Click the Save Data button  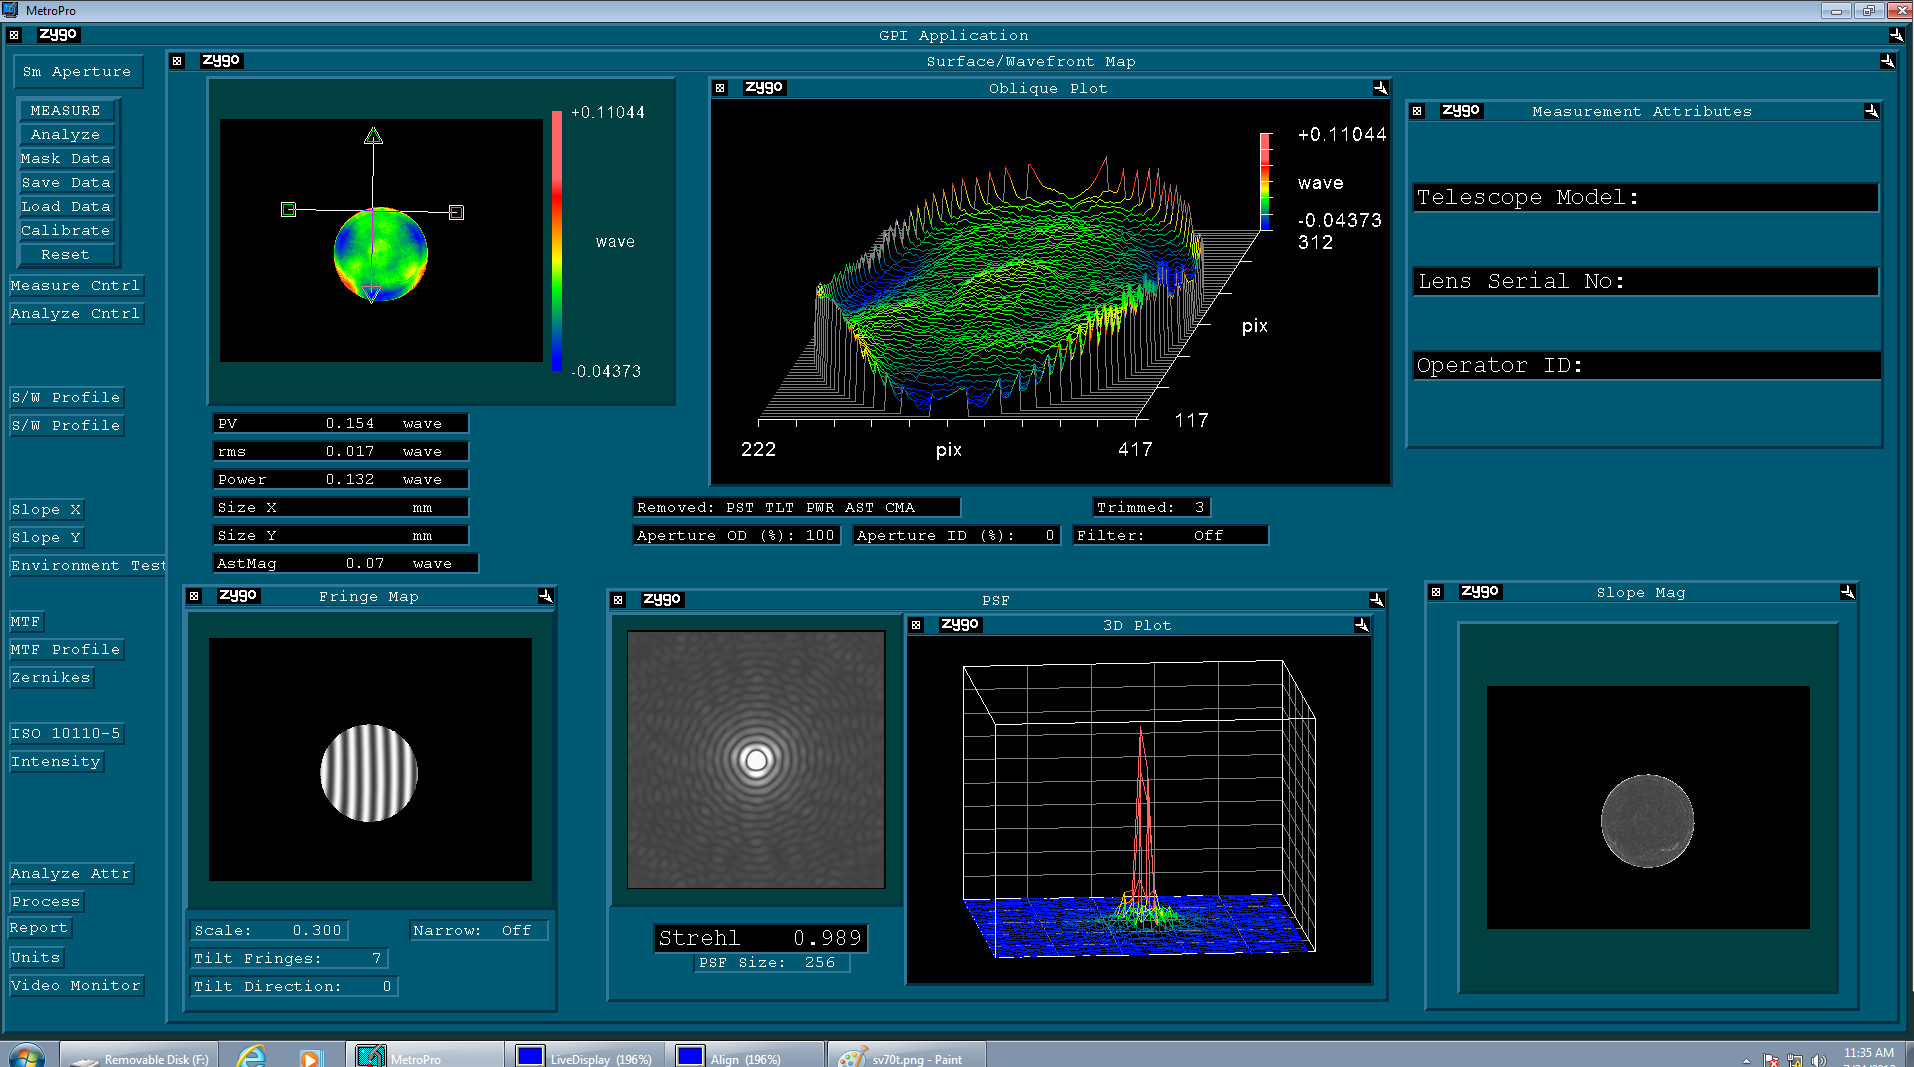(66, 182)
